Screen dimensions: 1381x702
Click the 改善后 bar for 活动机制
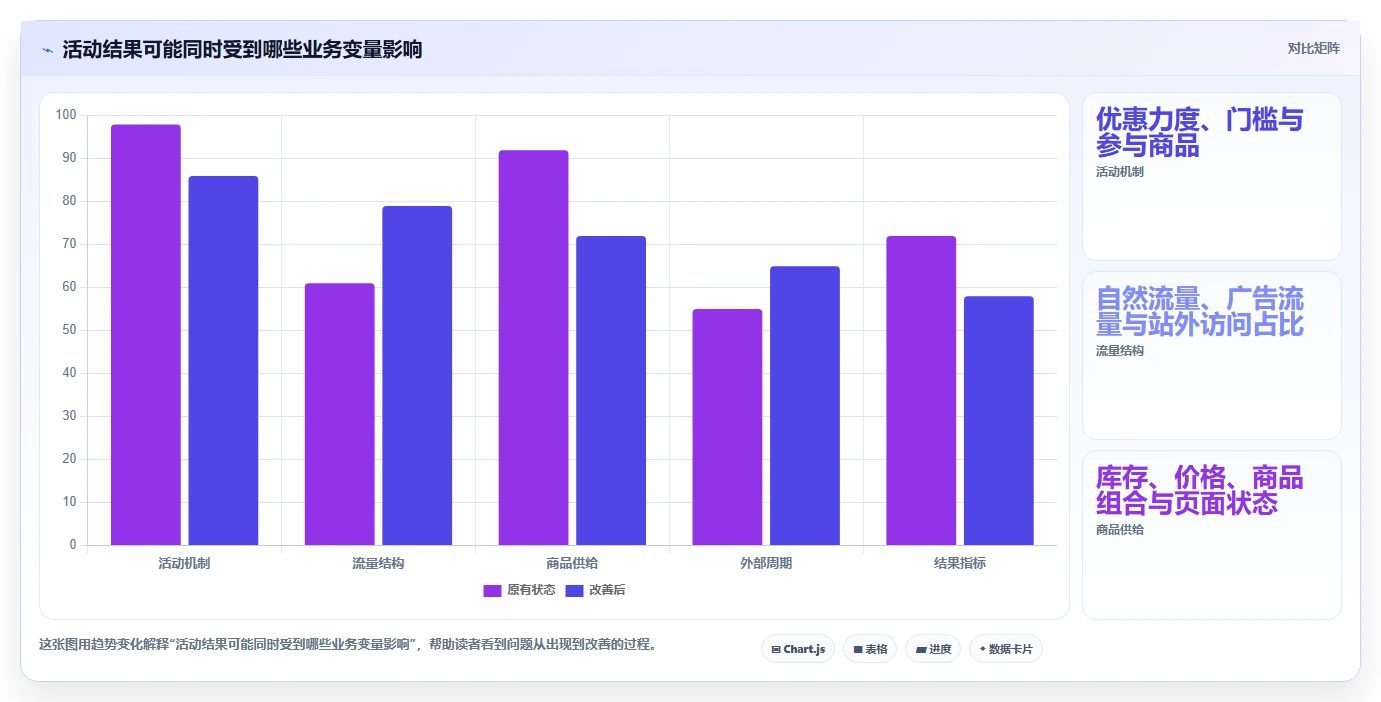[223, 361]
